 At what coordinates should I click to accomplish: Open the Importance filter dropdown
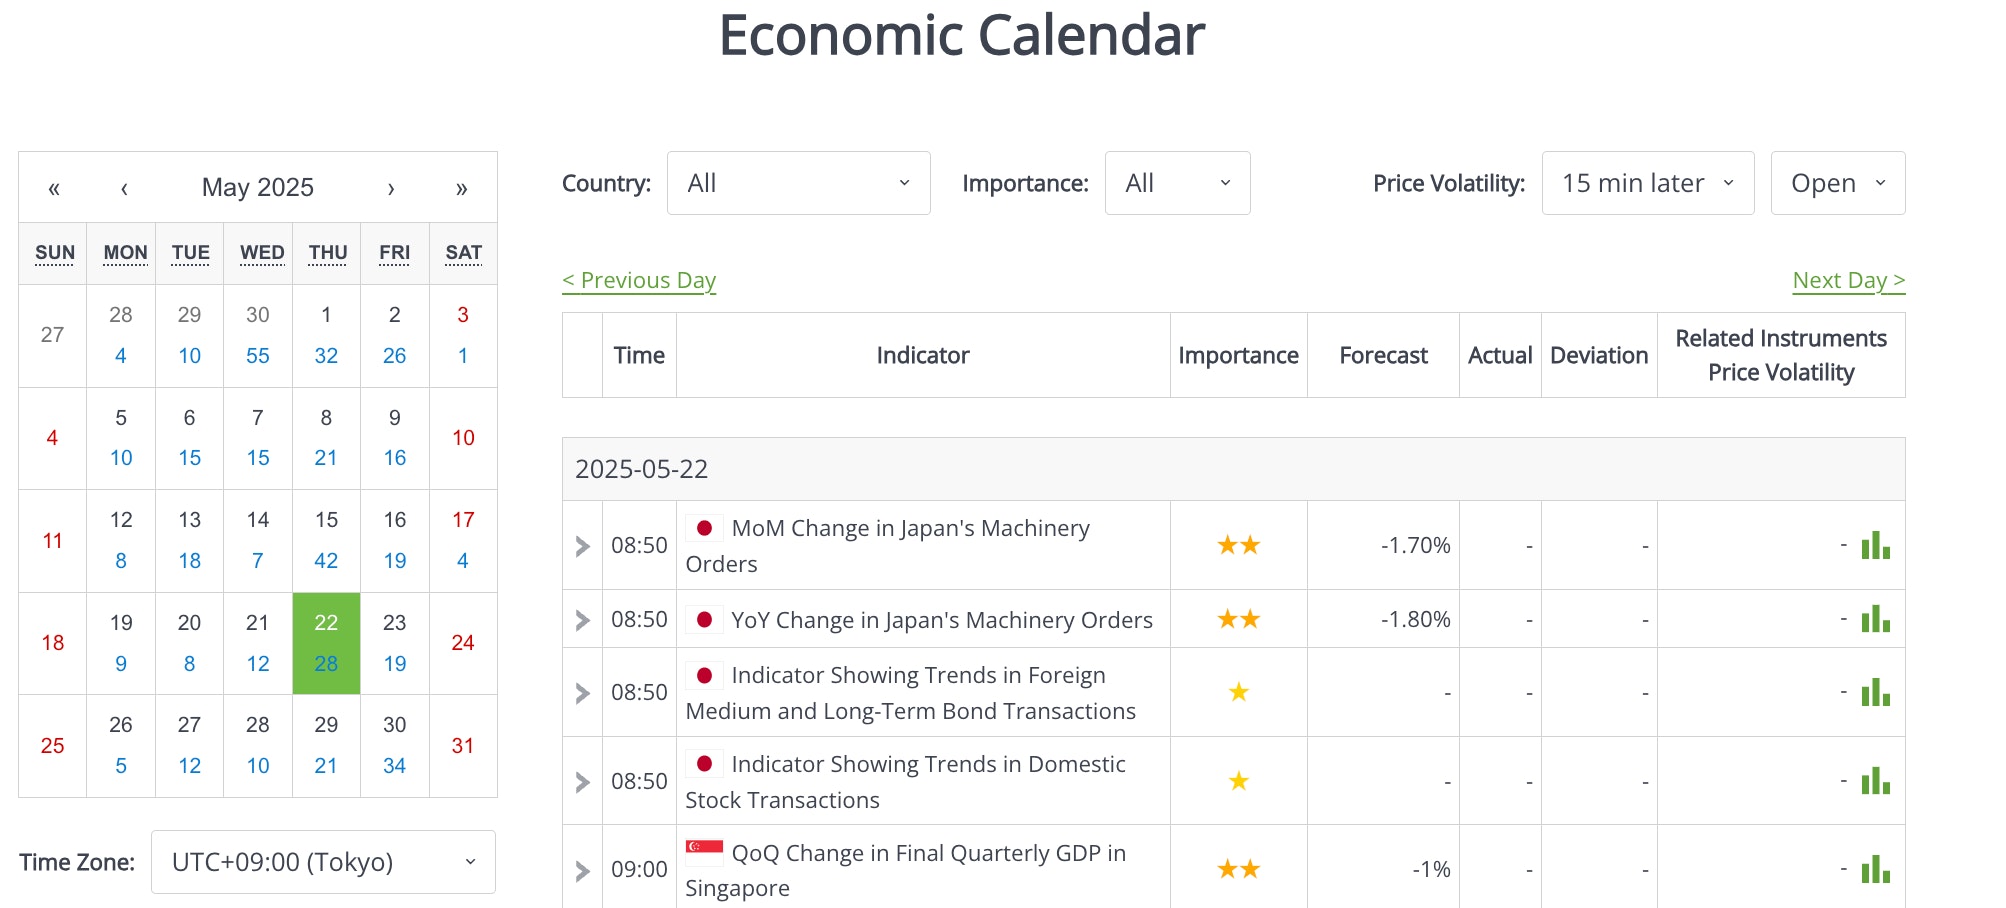coord(1177,182)
